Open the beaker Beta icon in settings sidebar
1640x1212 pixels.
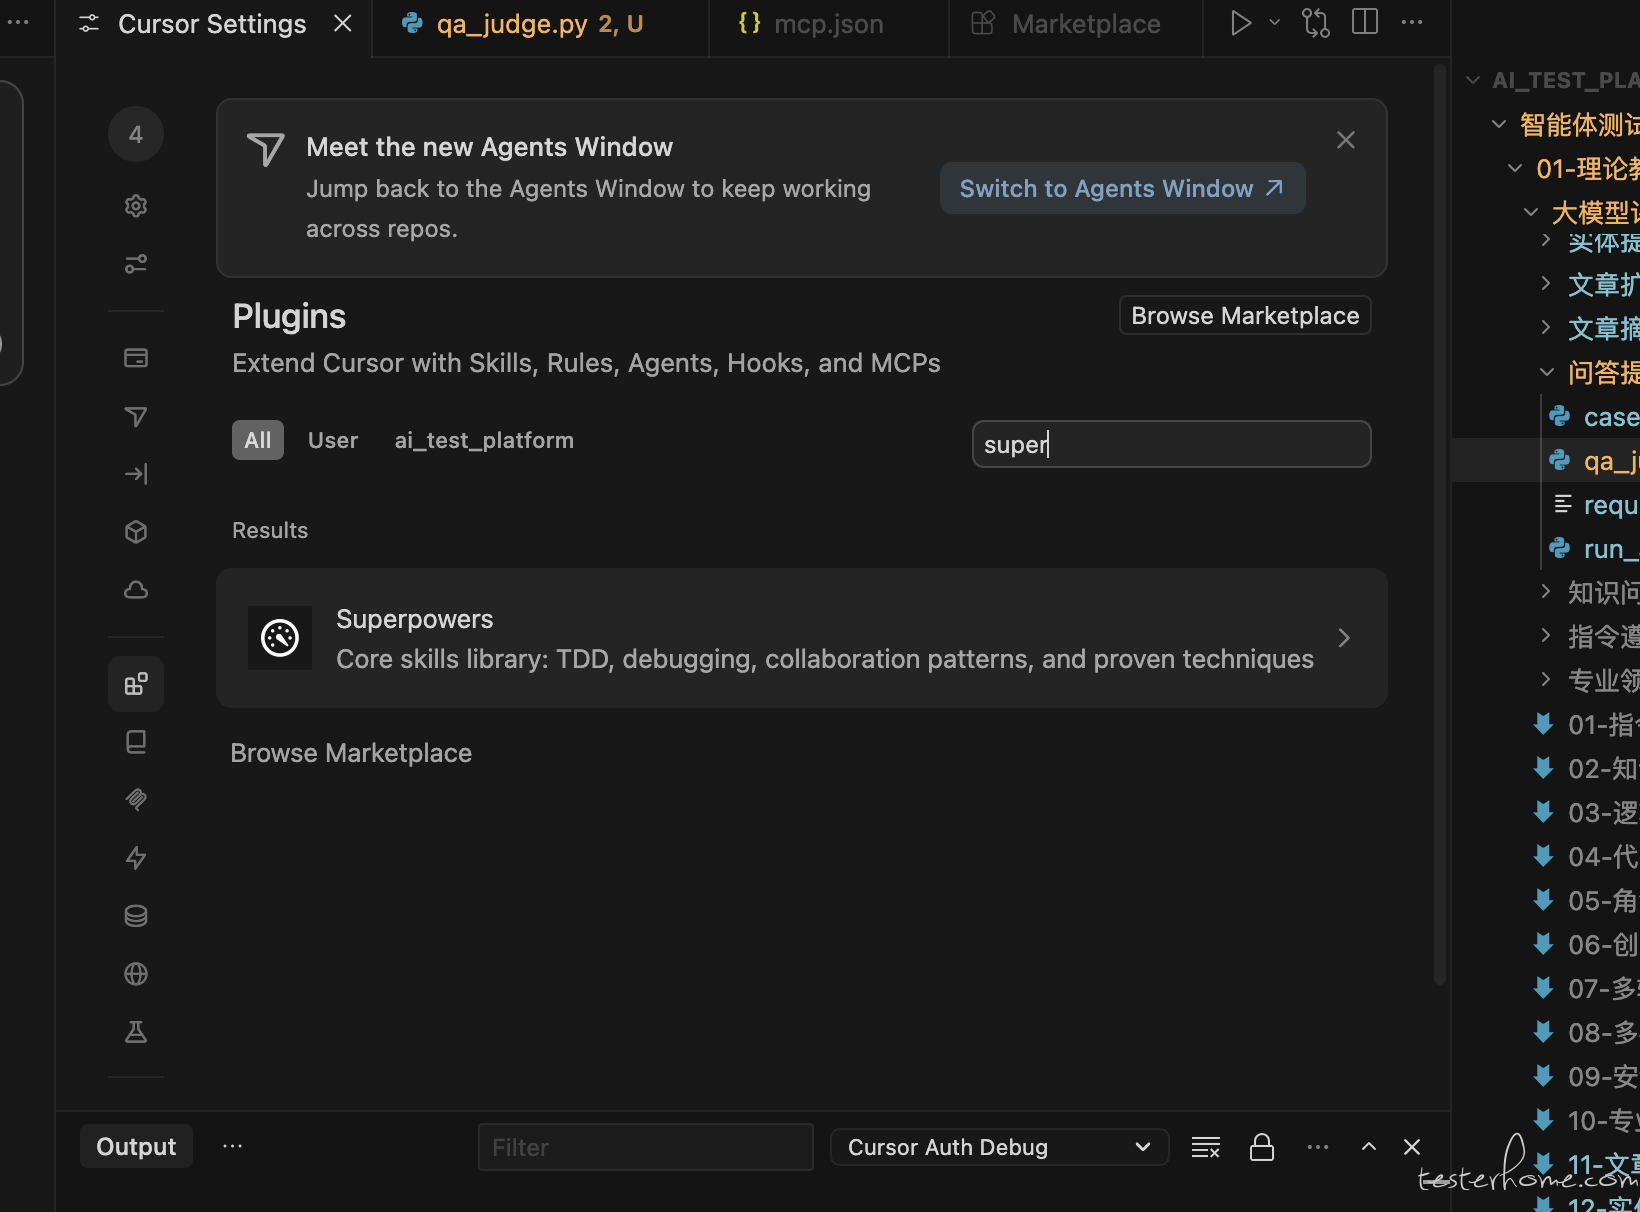[136, 1032]
